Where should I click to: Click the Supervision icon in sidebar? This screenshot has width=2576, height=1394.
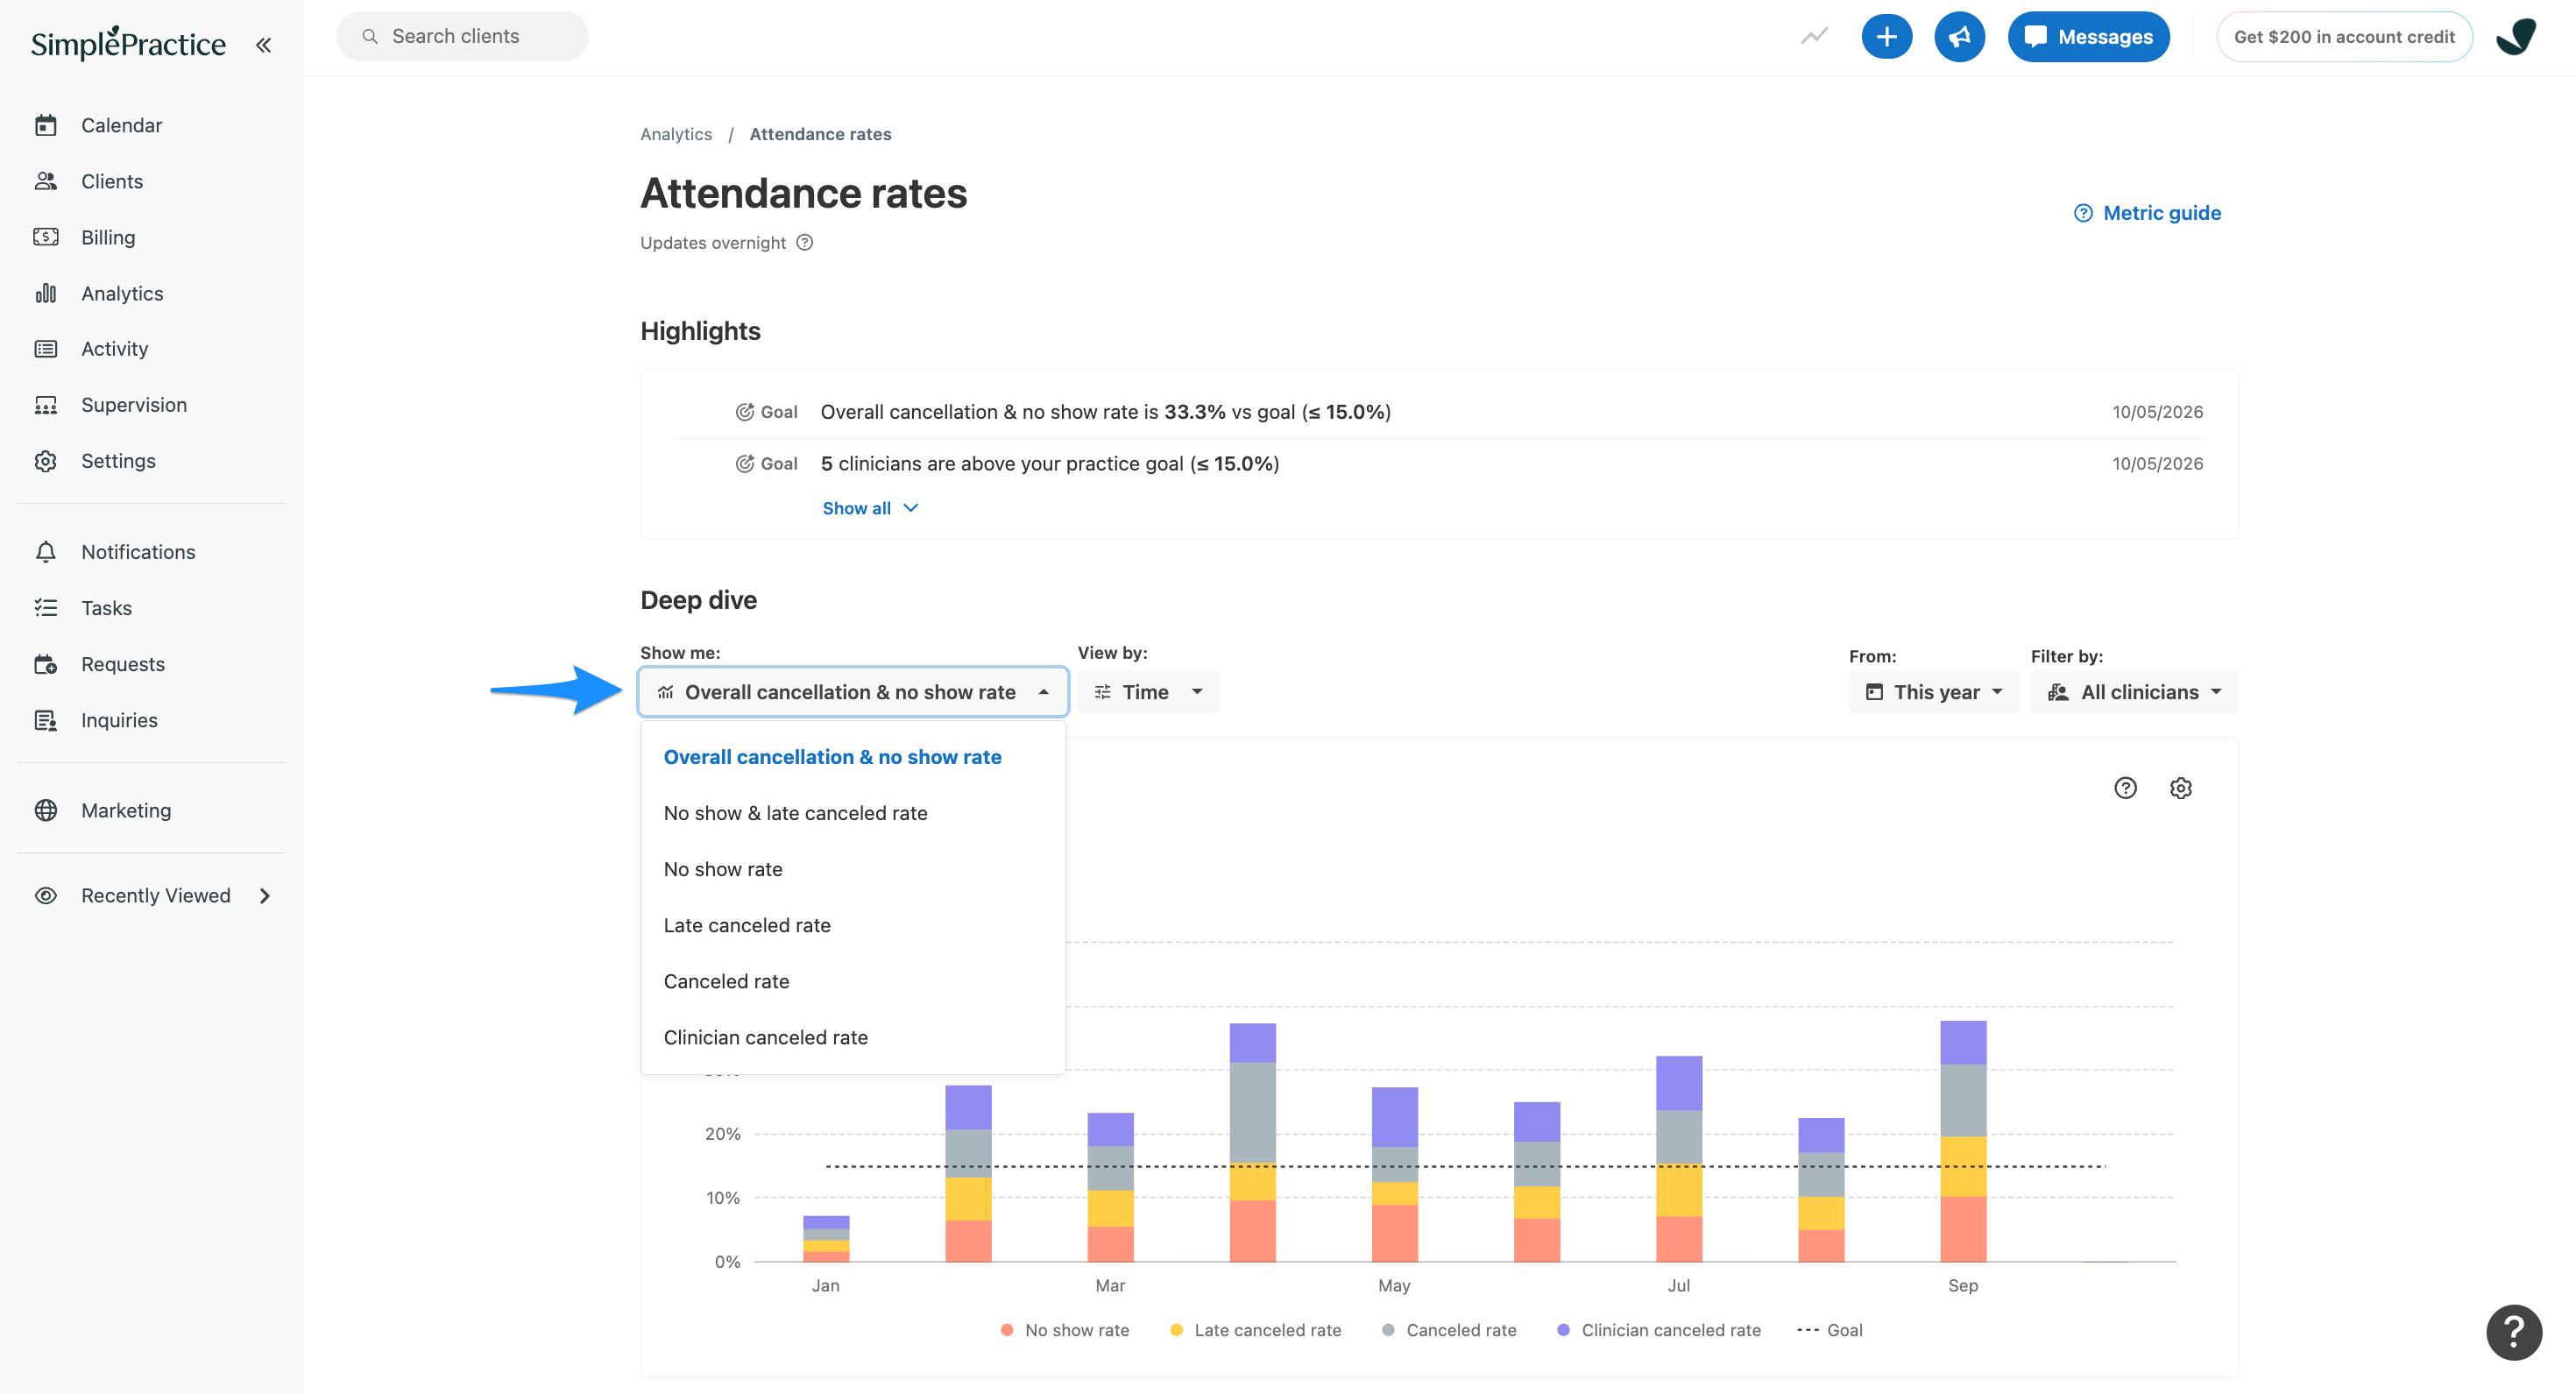click(46, 405)
